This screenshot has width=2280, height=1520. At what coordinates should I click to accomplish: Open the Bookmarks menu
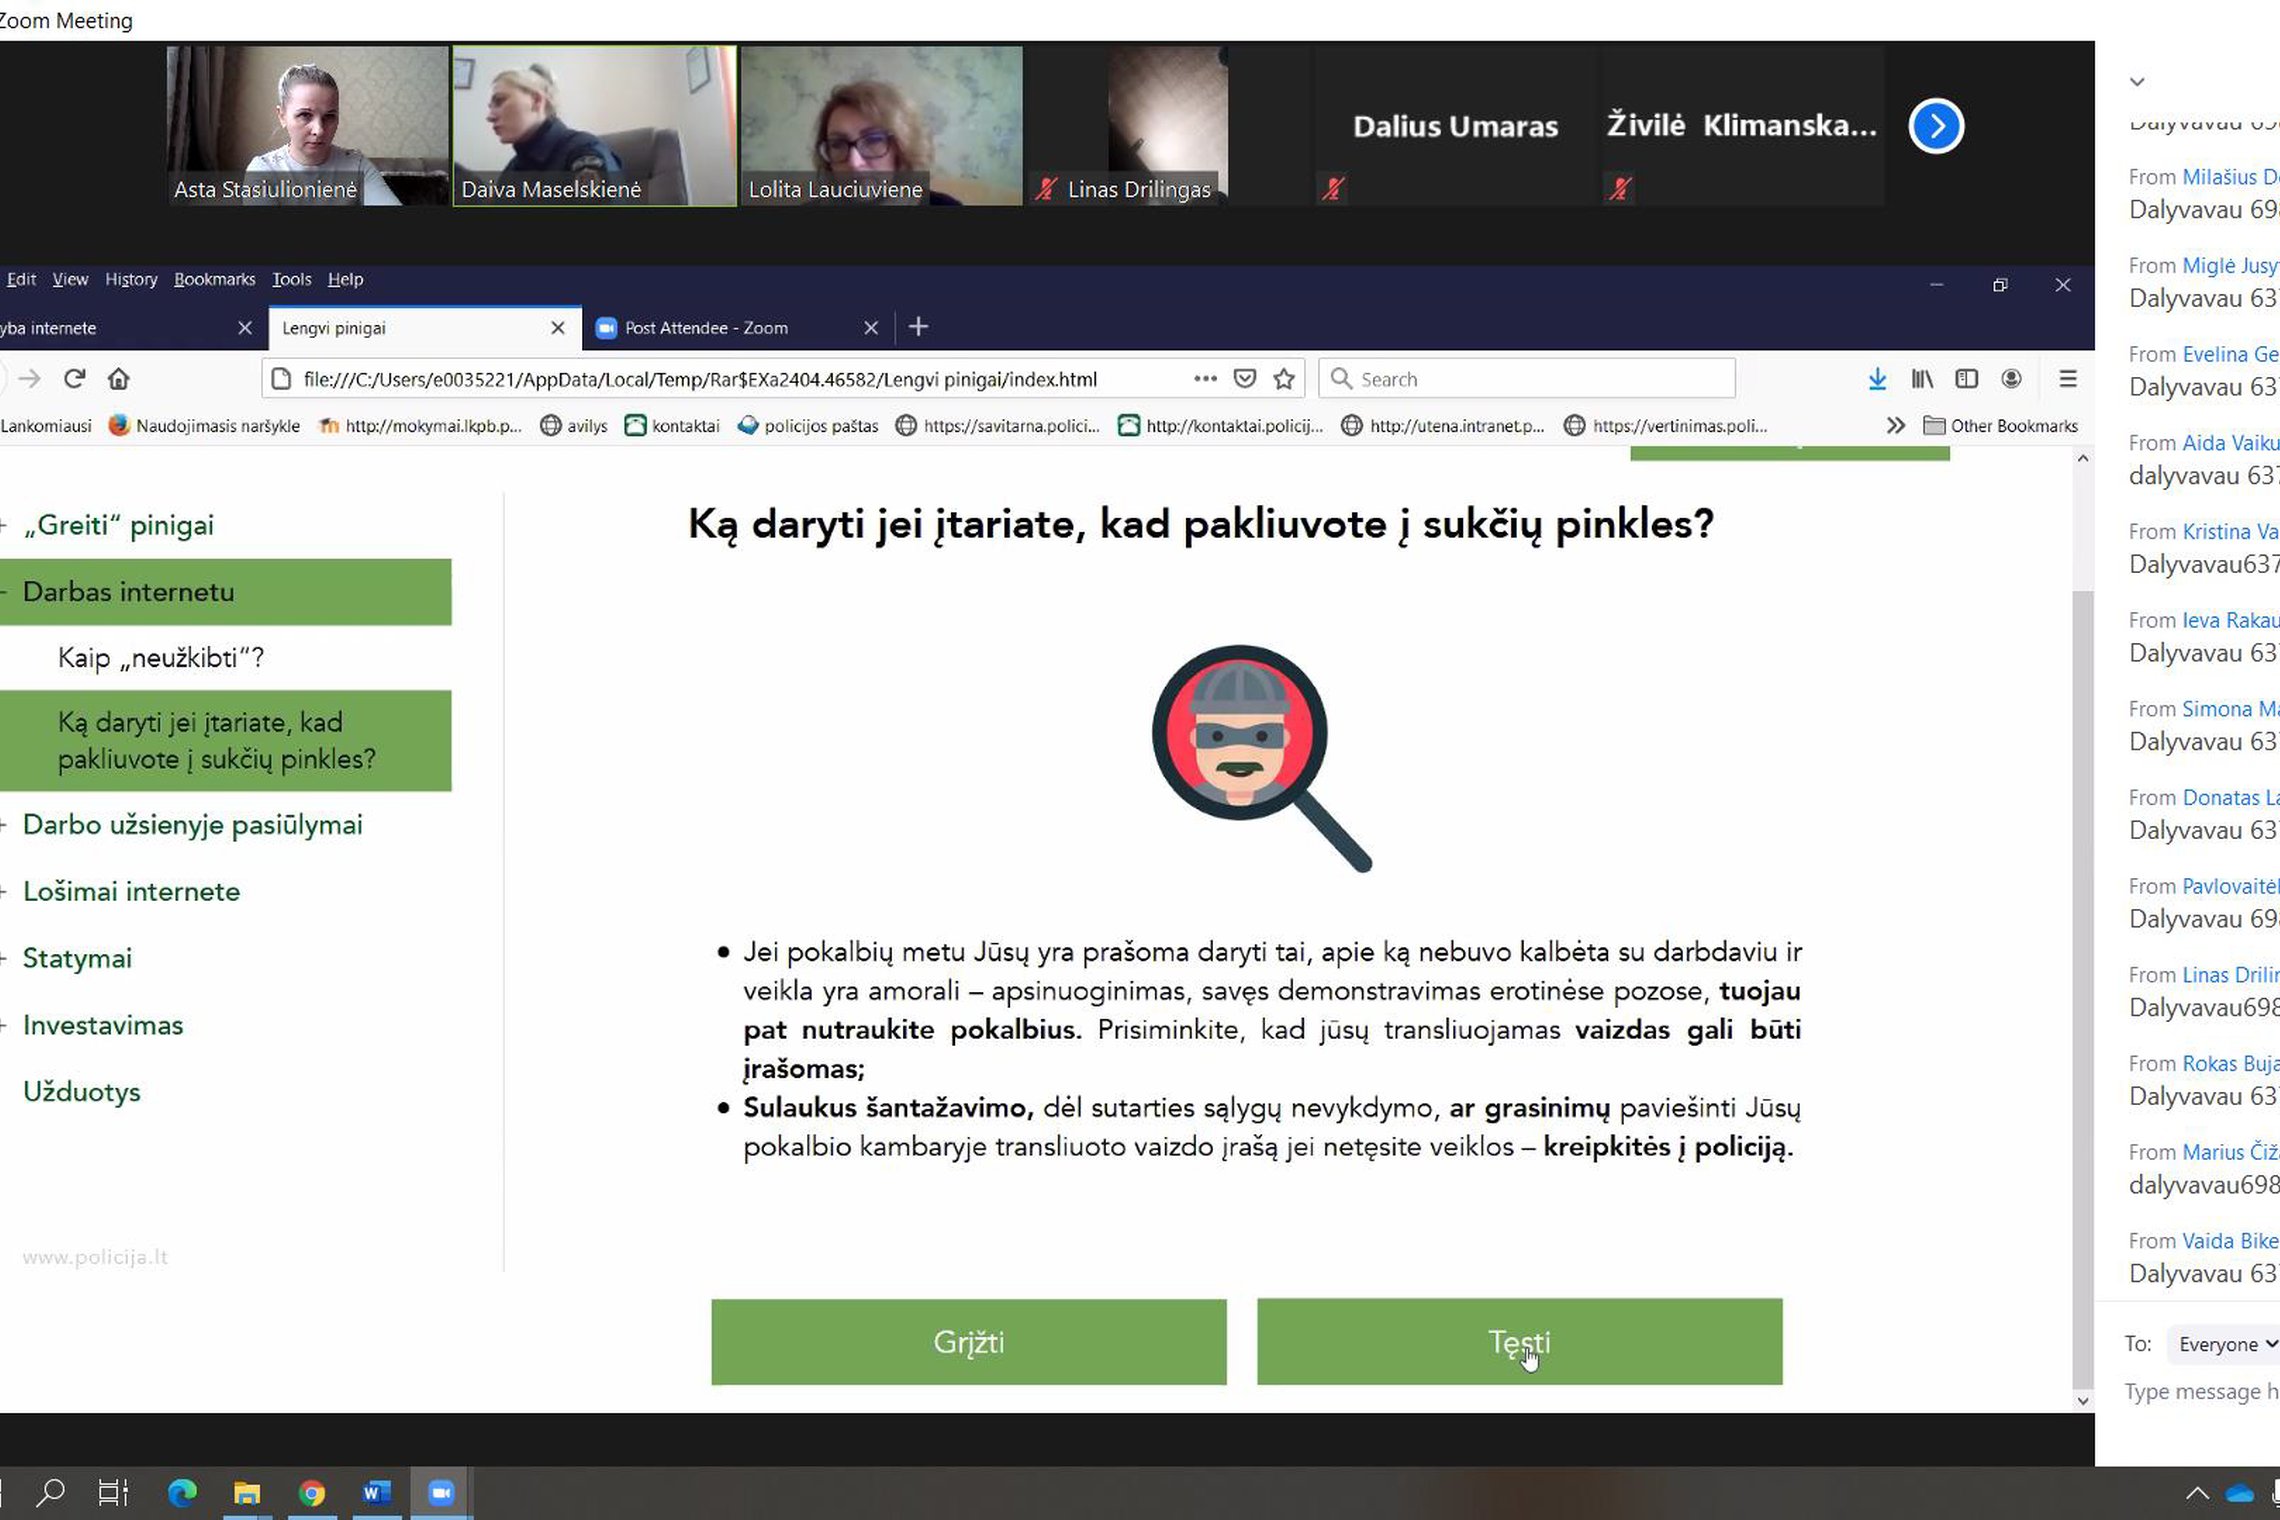point(214,279)
